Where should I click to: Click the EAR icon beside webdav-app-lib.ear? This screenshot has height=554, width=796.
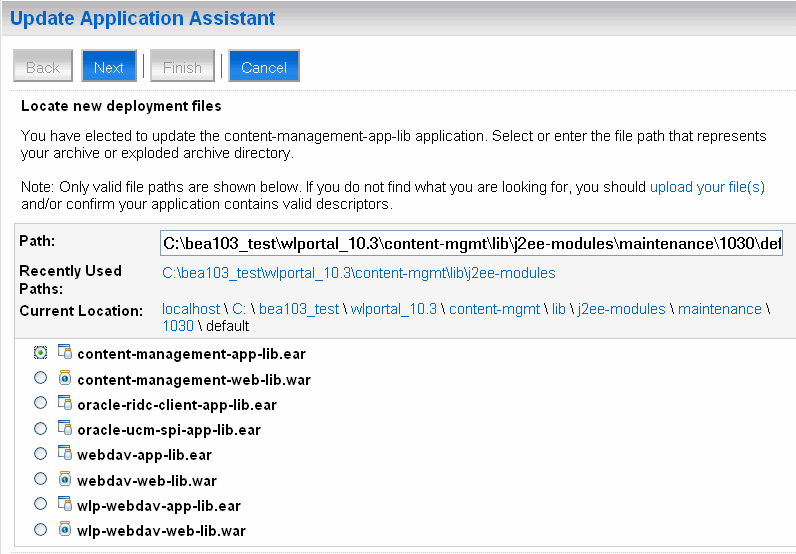(x=64, y=452)
